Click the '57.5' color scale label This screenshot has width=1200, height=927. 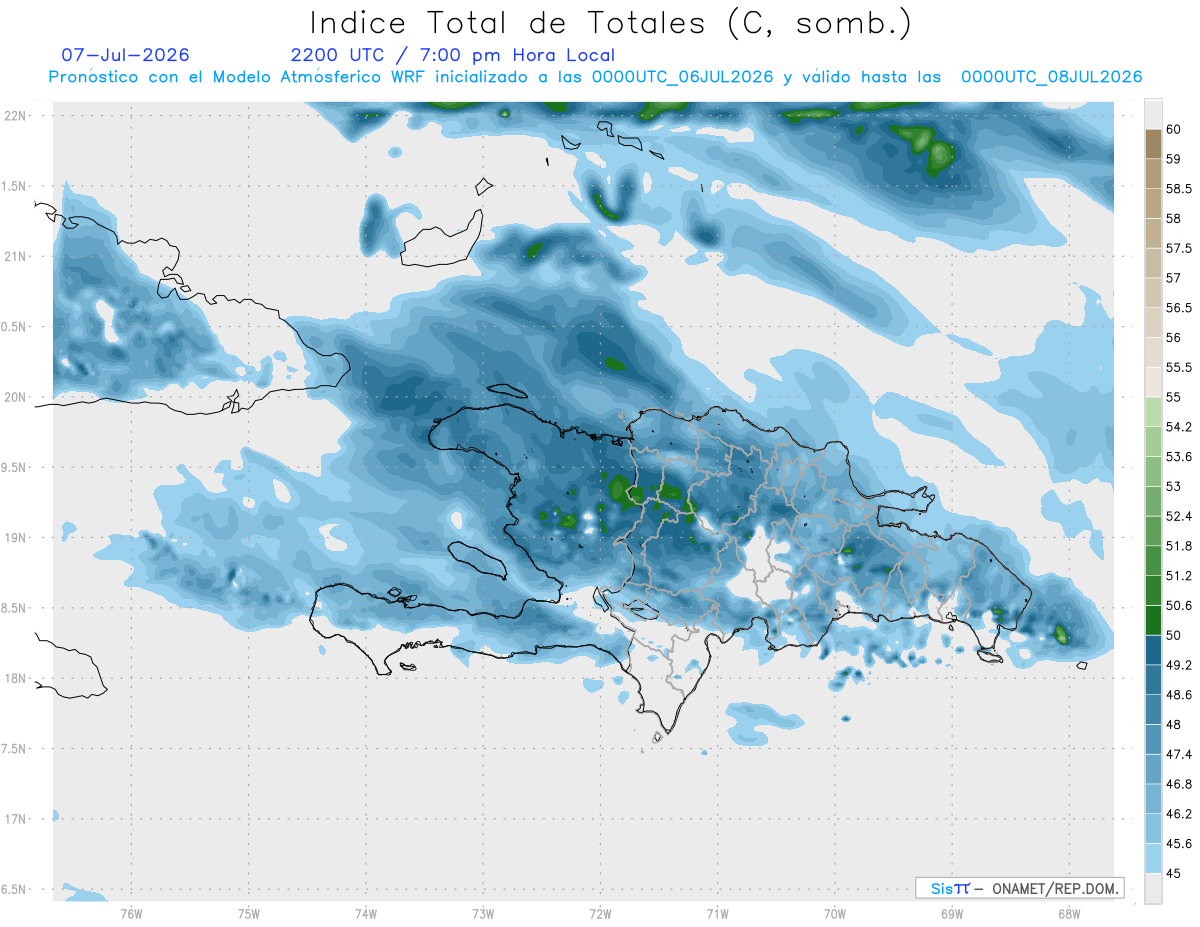click(1178, 248)
